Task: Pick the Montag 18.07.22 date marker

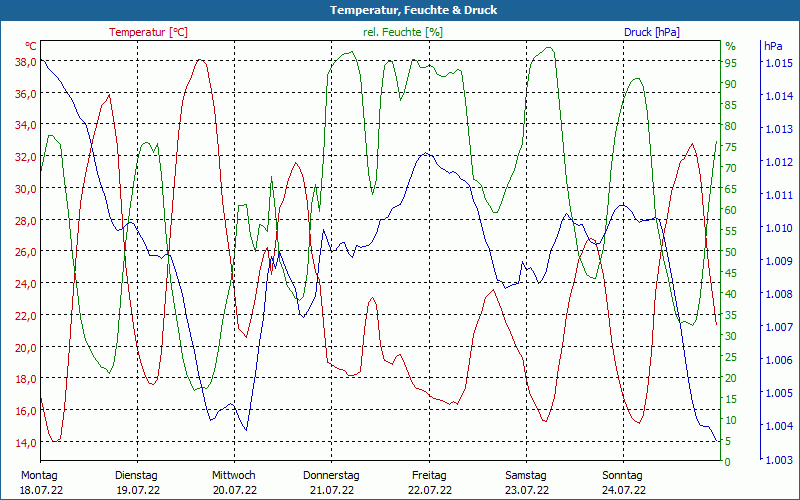Action: pos(40,482)
